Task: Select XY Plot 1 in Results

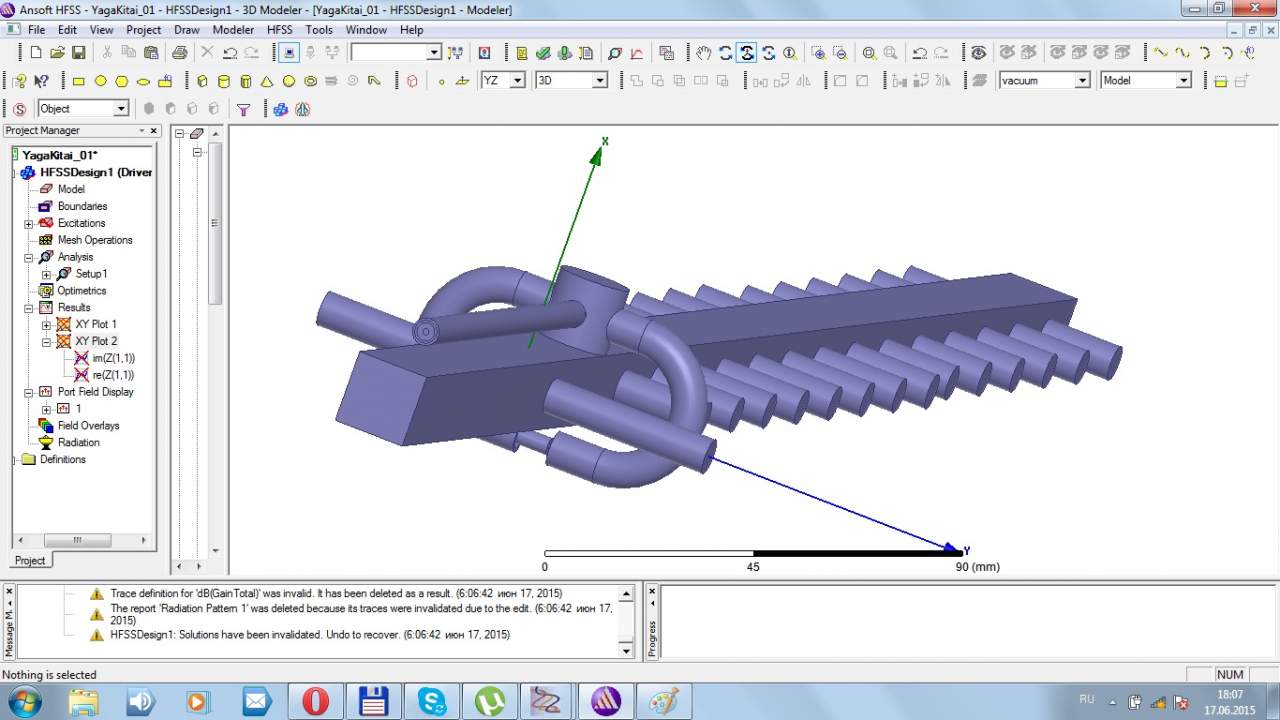Action: [x=96, y=324]
